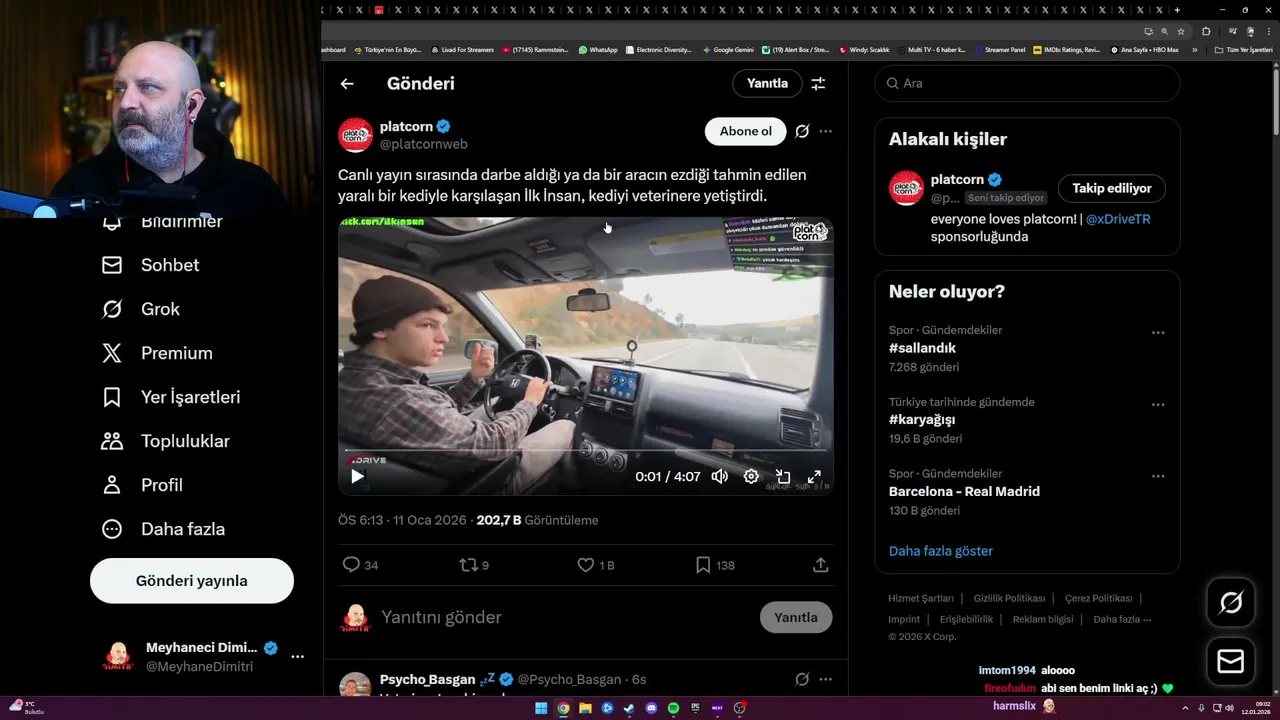Image resolution: width=1280 pixels, height=720 pixels.
Task: Toggle Takip ediyor for platcorn
Action: click(x=1112, y=188)
